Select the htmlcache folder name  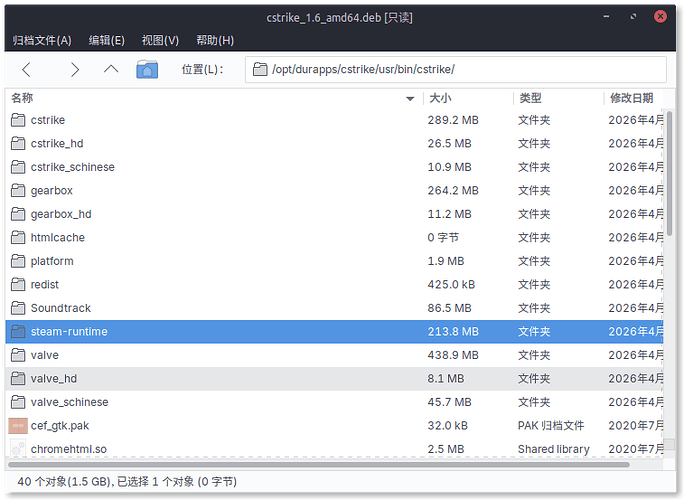tap(58, 238)
